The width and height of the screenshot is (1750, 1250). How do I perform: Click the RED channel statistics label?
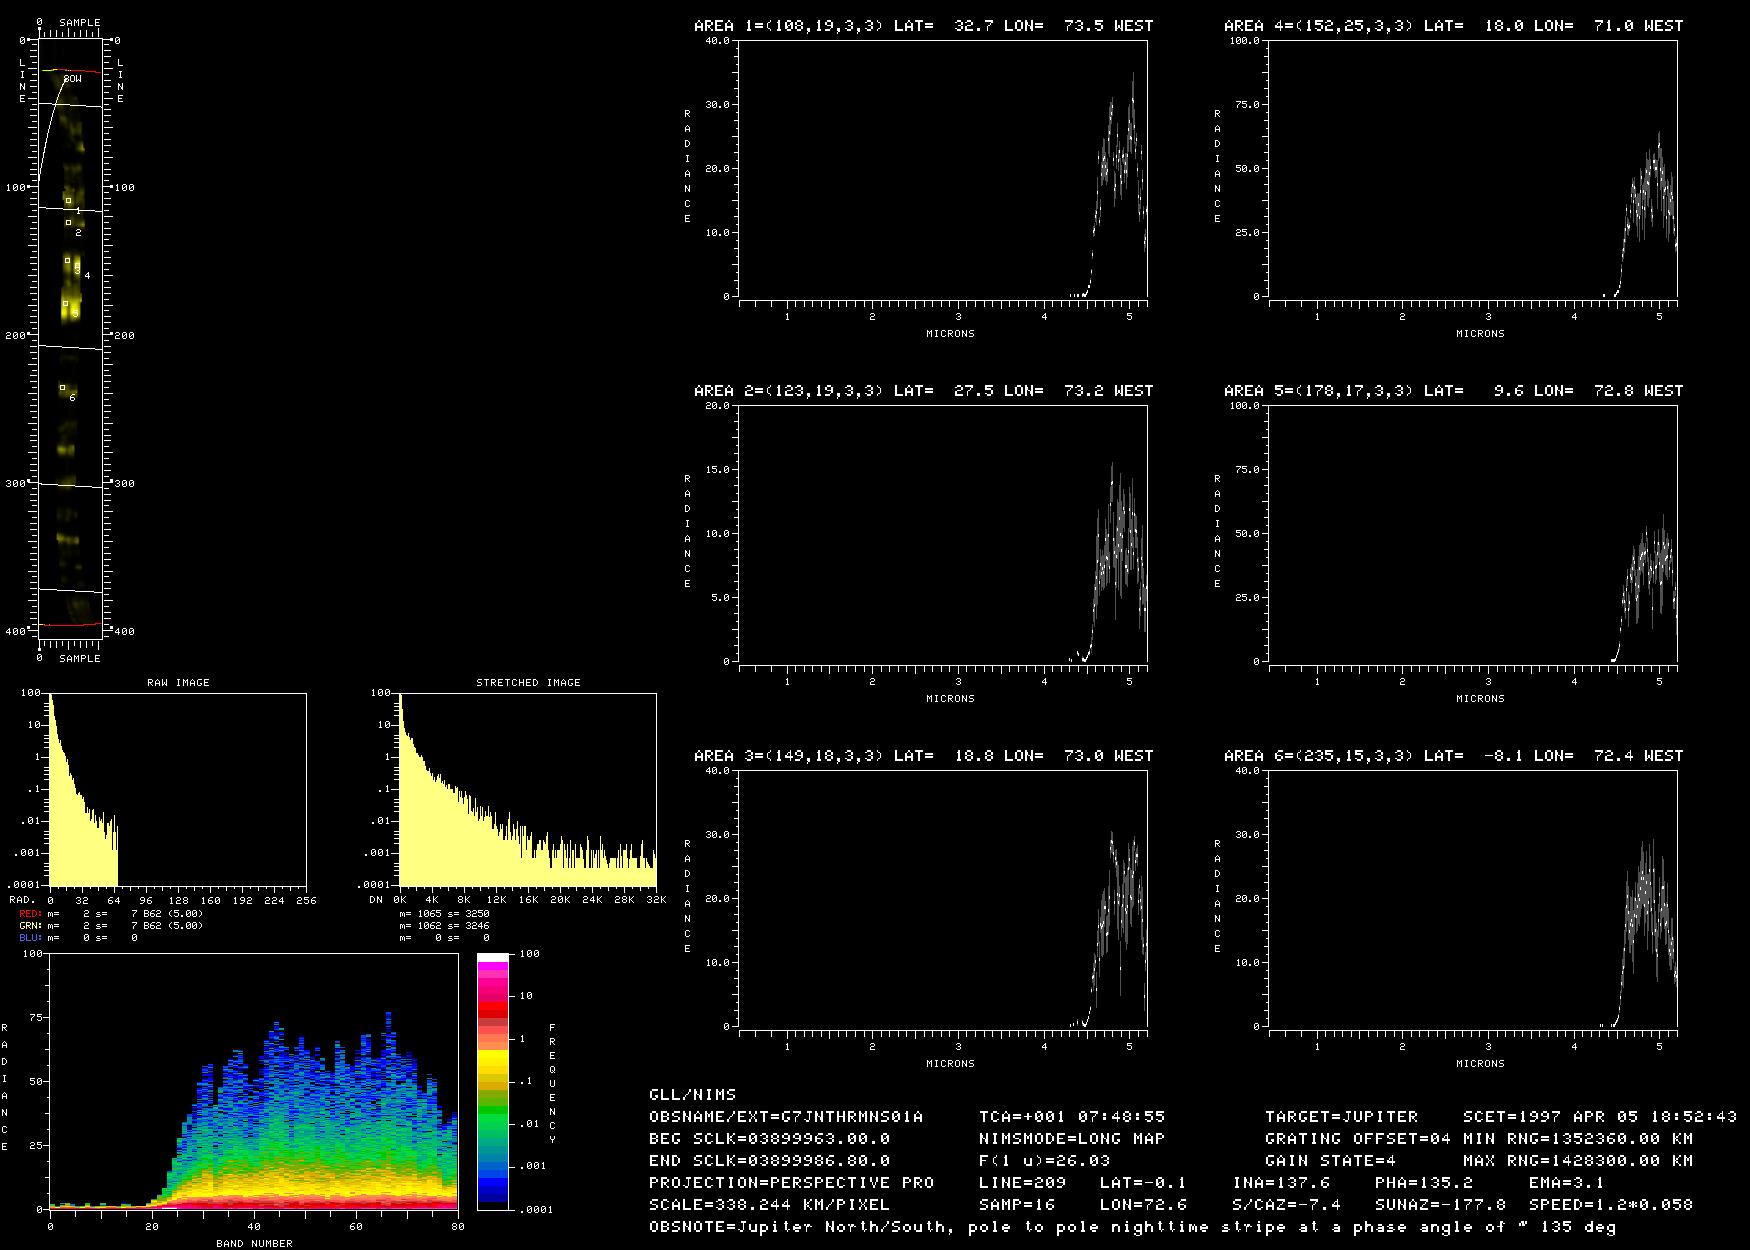coord(30,914)
